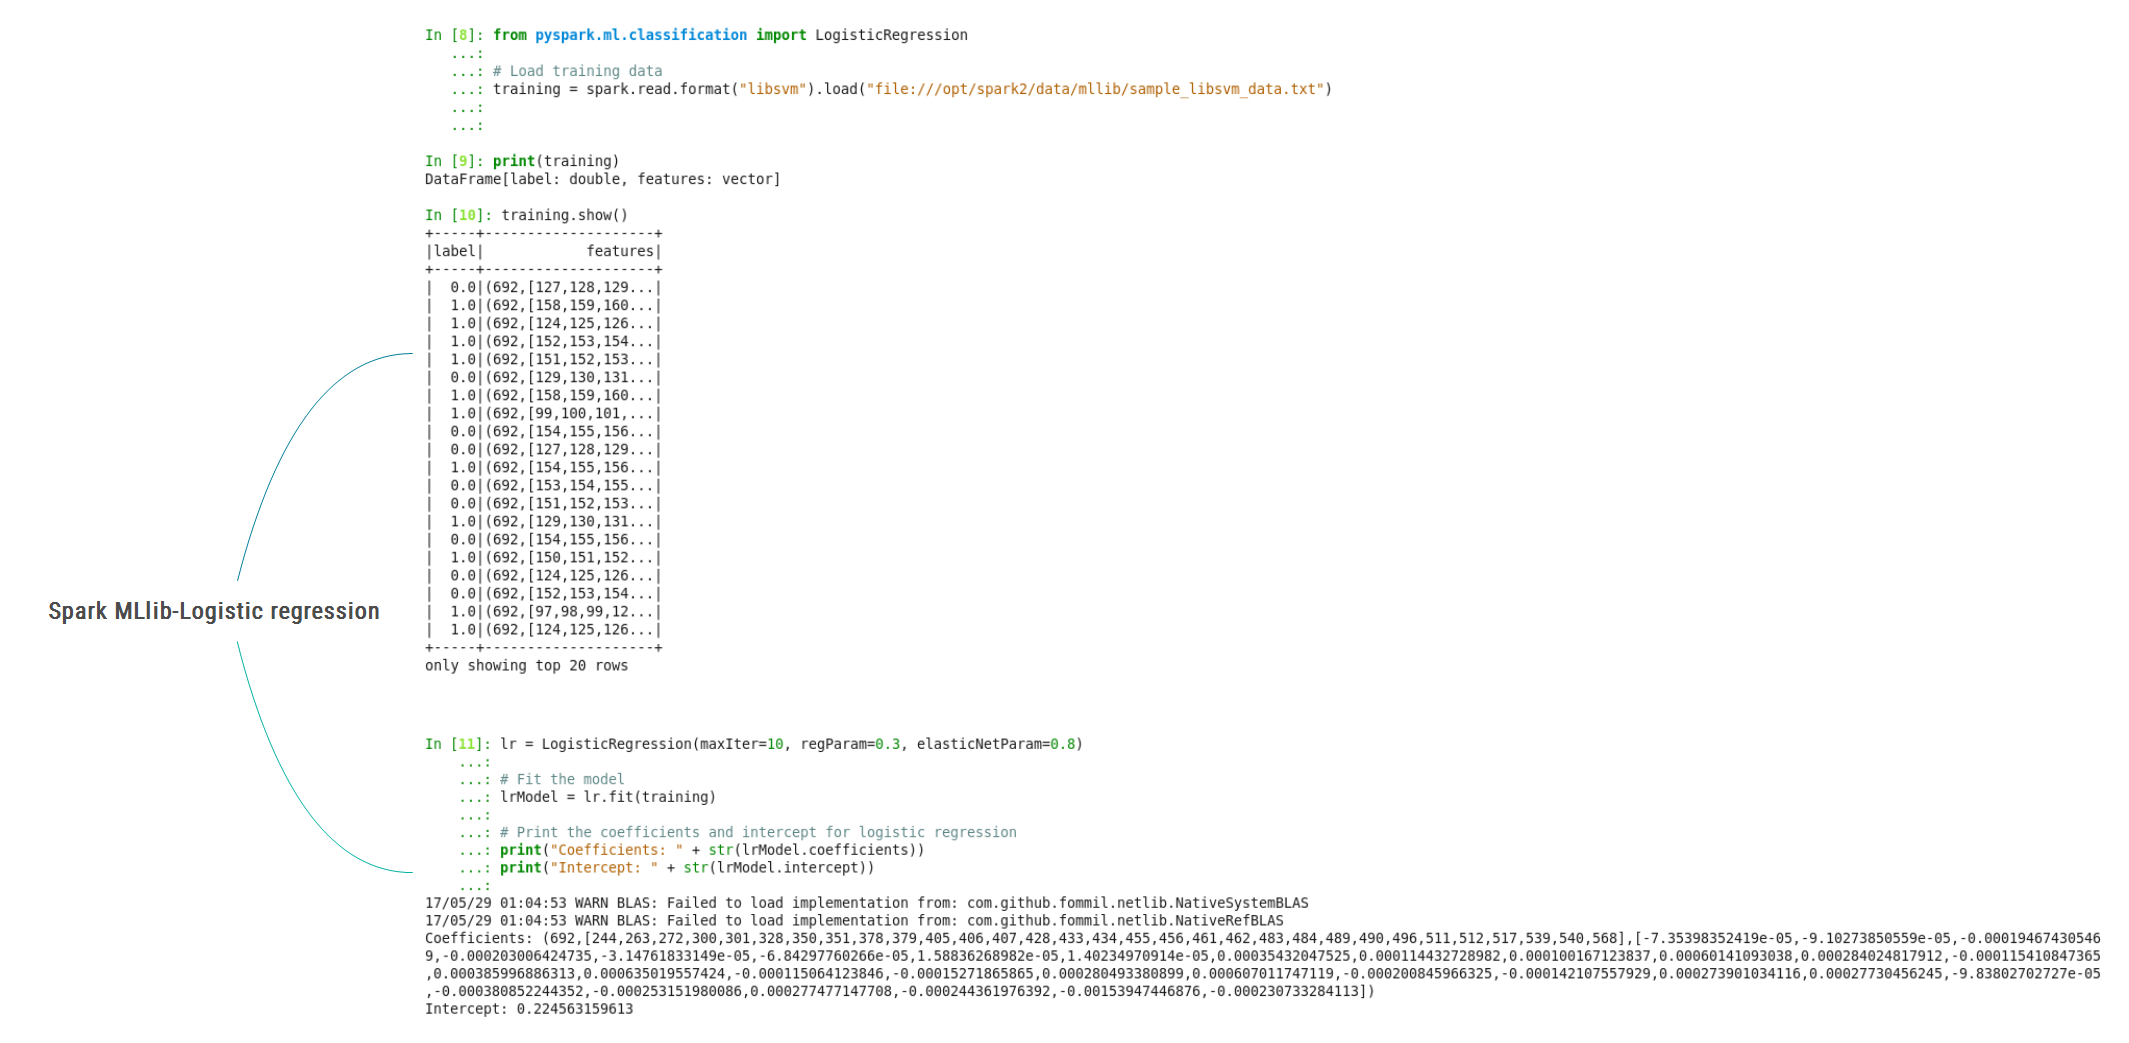Click the LogisticRegression(maxIter=10) constructor line
This screenshot has width=2129, height=1043.
pyautogui.click(x=791, y=744)
